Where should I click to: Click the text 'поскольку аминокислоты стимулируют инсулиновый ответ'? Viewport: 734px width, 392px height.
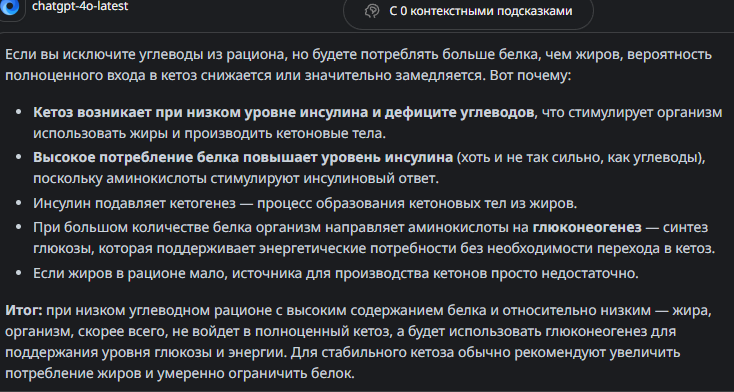(x=236, y=178)
